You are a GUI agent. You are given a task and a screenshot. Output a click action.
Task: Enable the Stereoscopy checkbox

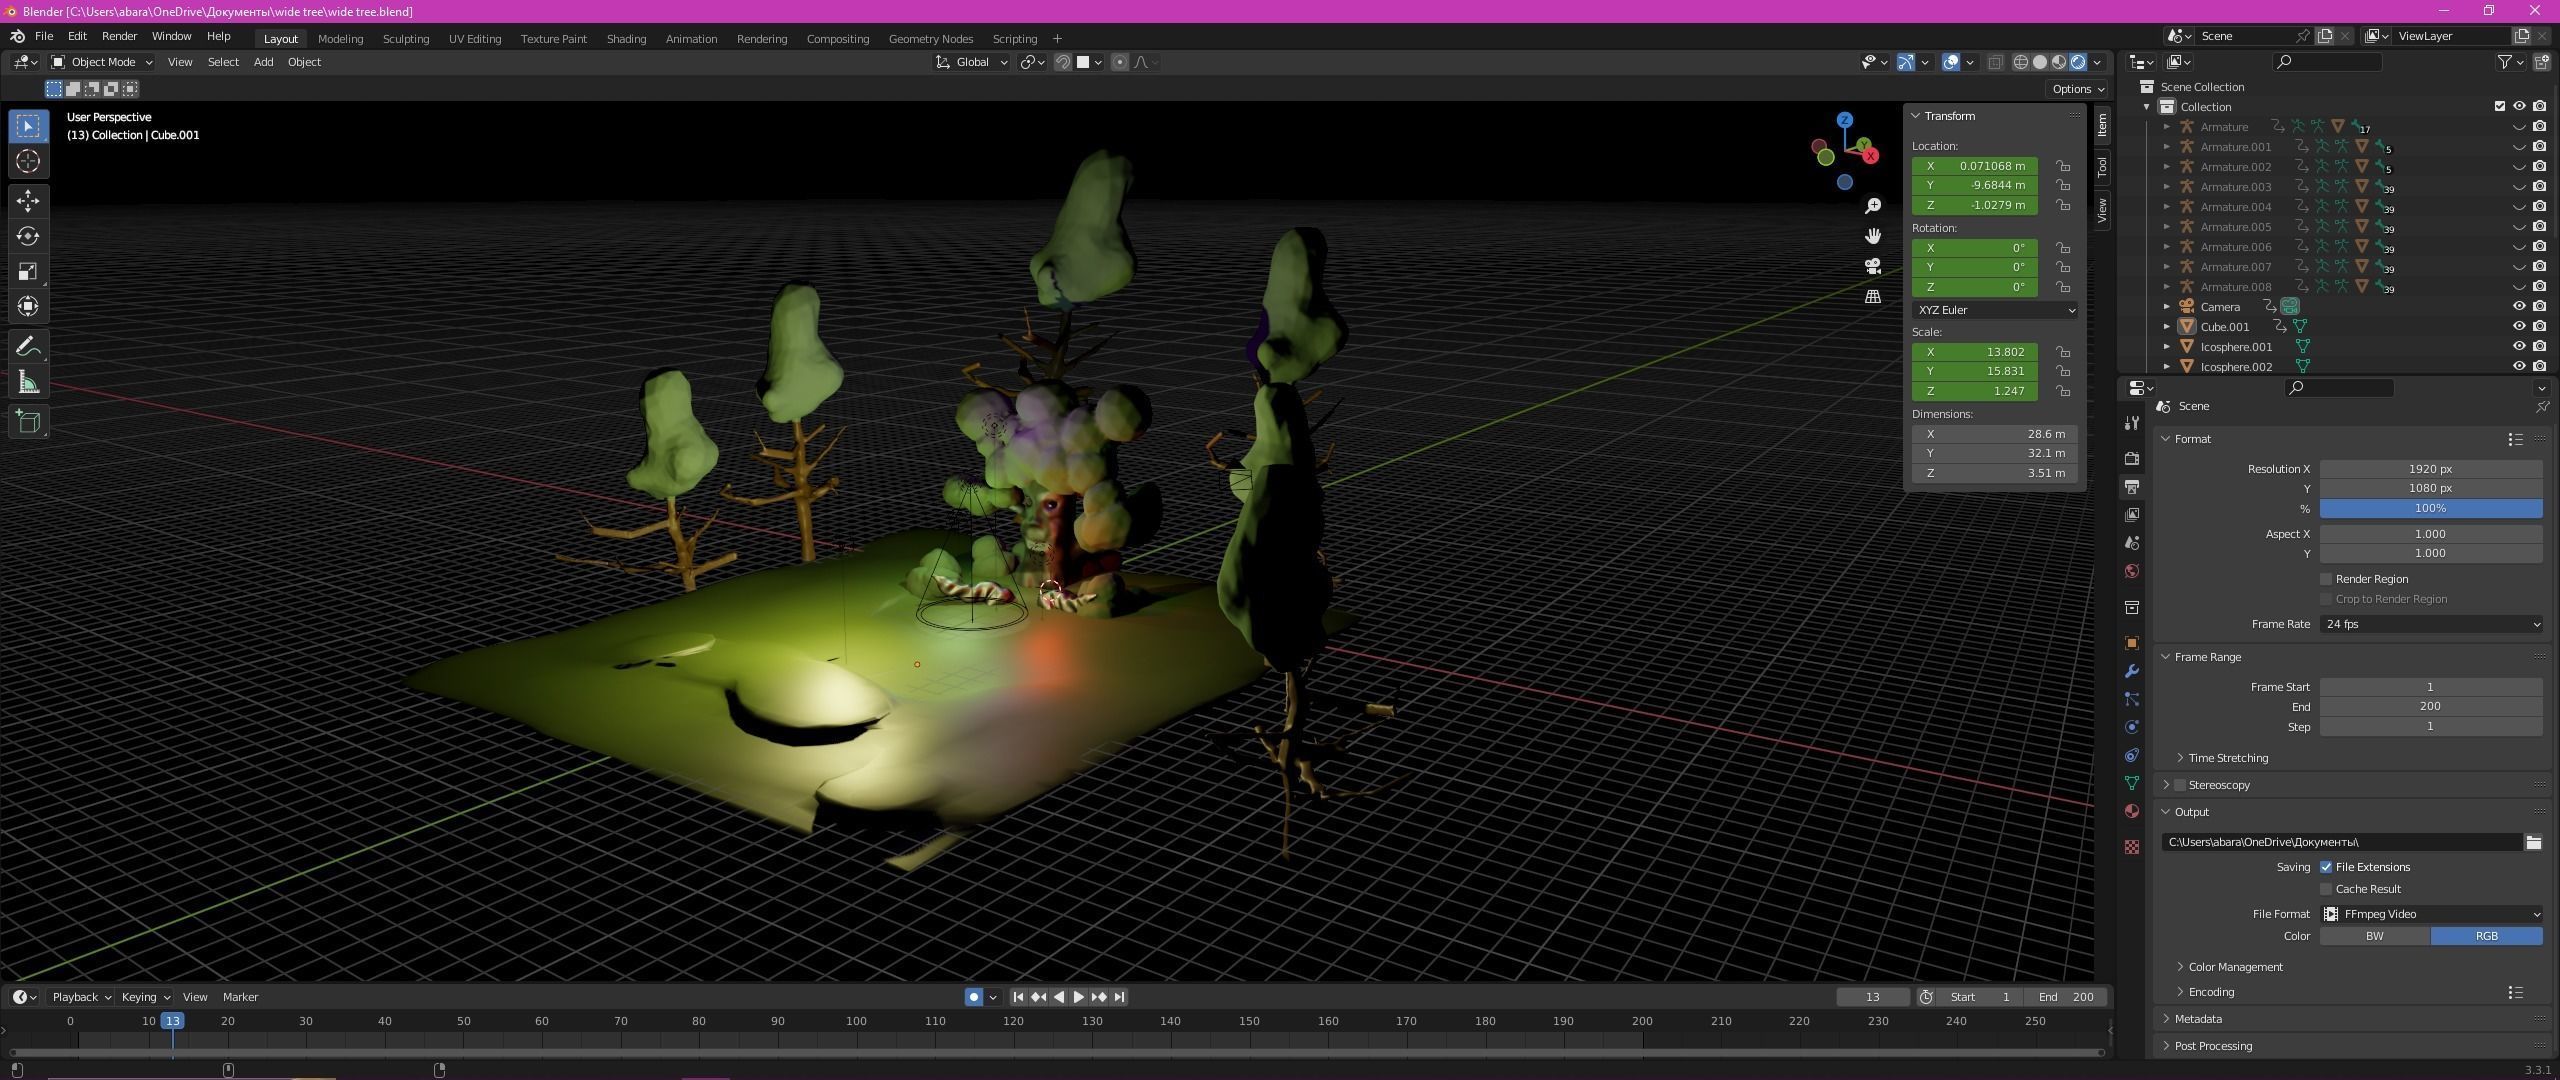click(2180, 785)
